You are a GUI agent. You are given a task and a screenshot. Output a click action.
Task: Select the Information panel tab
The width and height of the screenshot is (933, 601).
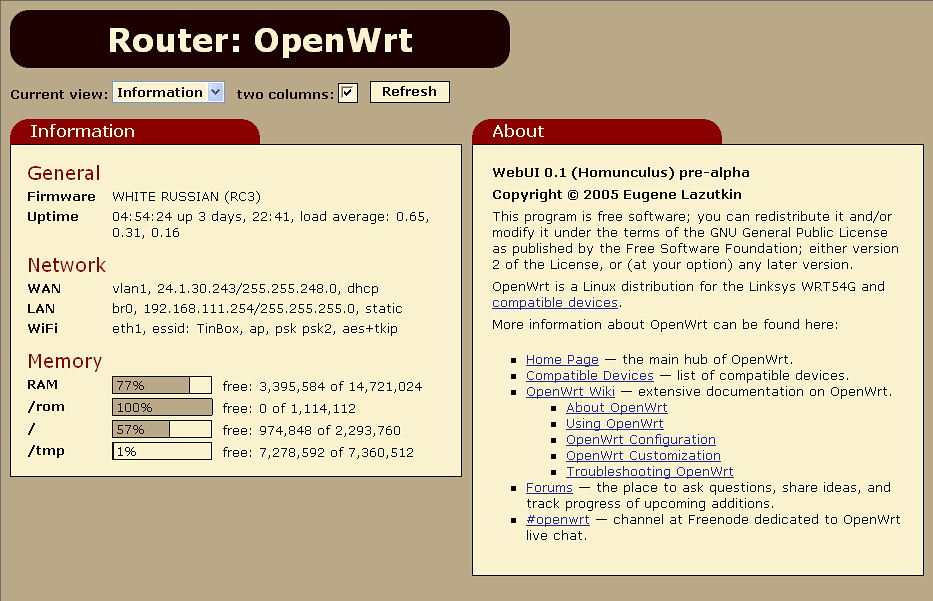pyautogui.click(x=135, y=132)
